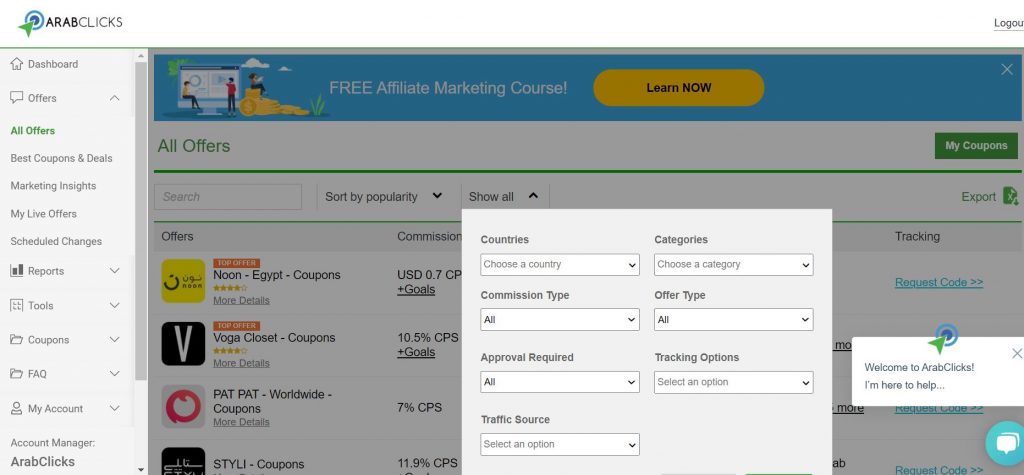Click the Export spreadsheet icon
The width and height of the screenshot is (1024, 475).
coord(1010,196)
